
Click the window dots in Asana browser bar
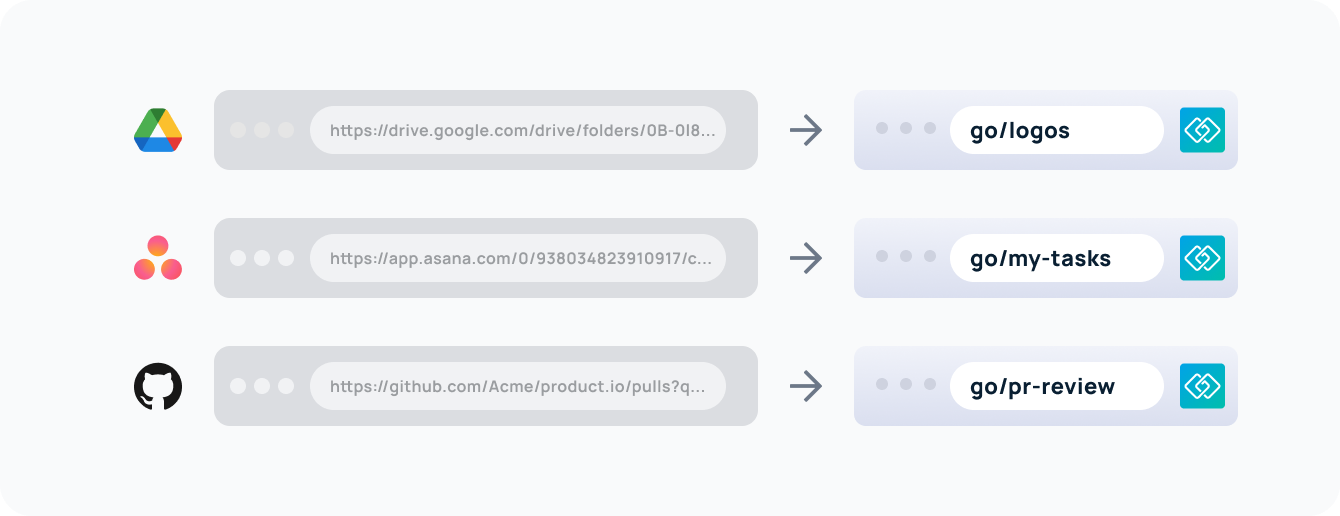(262, 258)
